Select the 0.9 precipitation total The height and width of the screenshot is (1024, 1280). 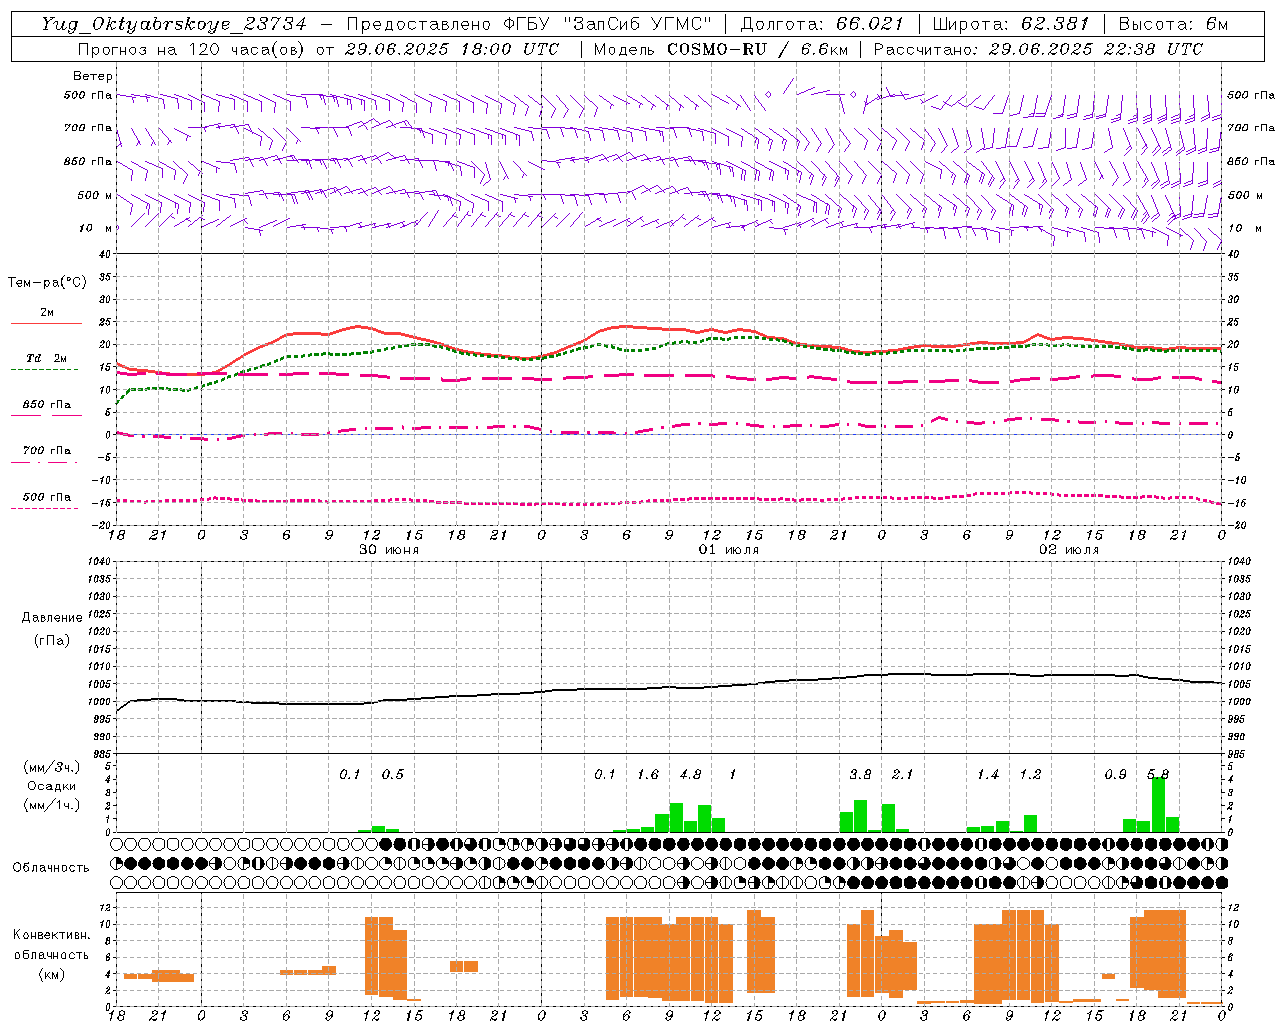pyautogui.click(x=1116, y=775)
